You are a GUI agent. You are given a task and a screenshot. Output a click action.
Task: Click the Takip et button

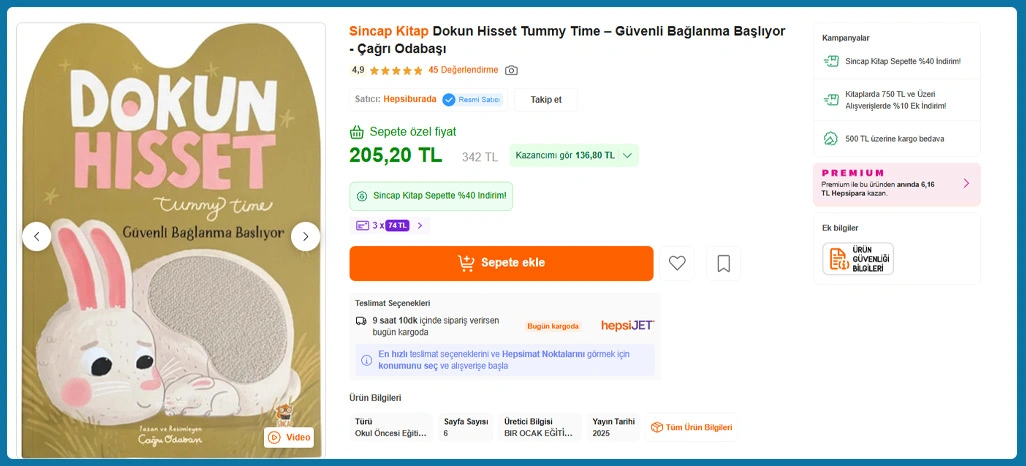(x=546, y=99)
